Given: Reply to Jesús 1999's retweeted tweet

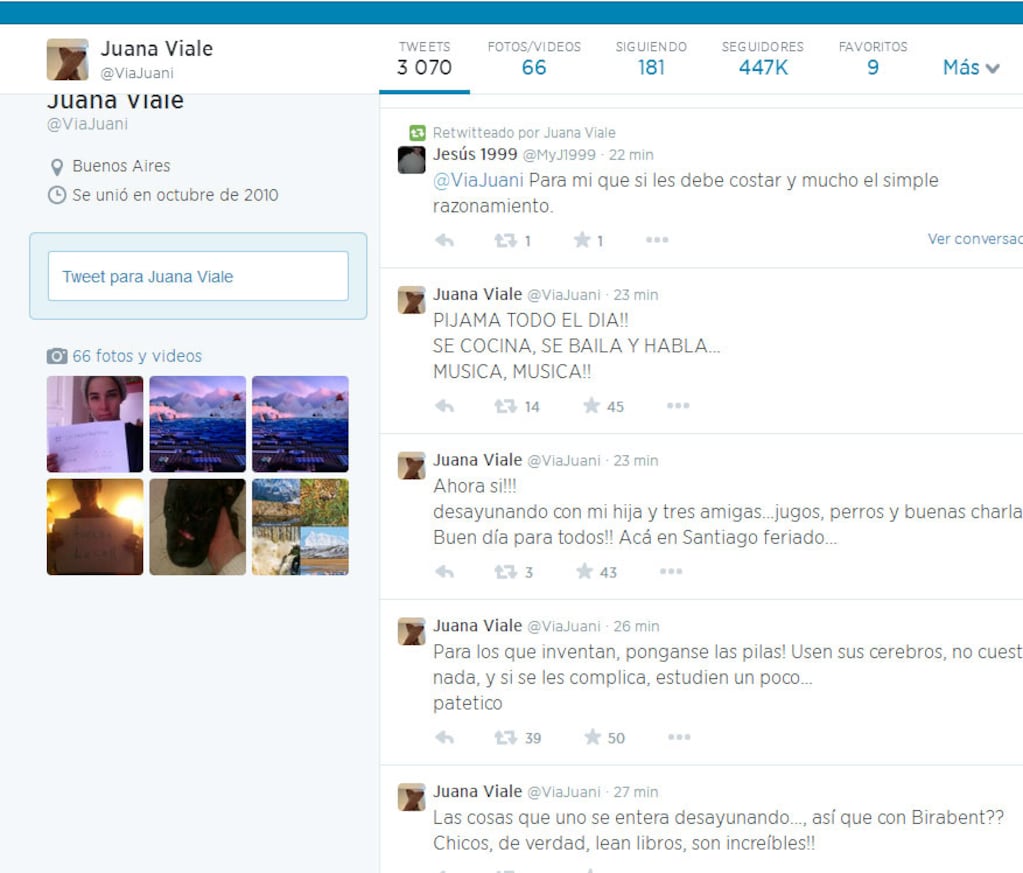Looking at the screenshot, I should tap(444, 240).
